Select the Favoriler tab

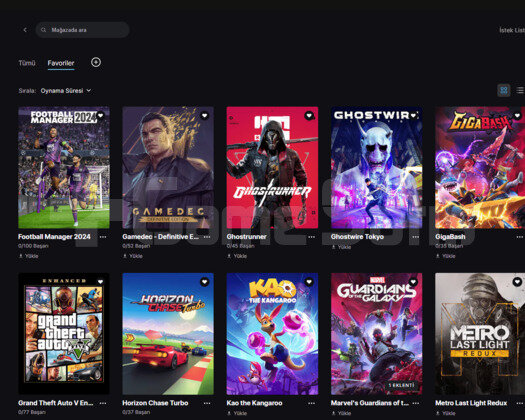[61, 63]
